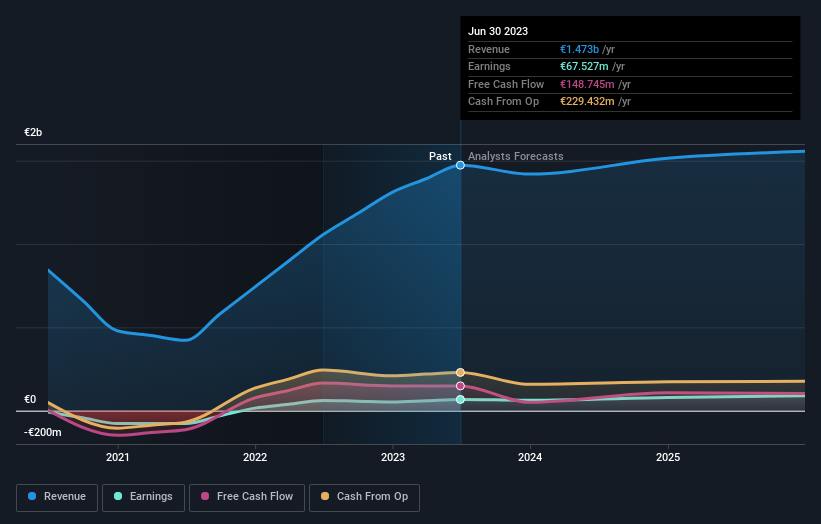The image size is (821, 524).
Task: Click the €148.745m free cash flow value
Action: 587,84
